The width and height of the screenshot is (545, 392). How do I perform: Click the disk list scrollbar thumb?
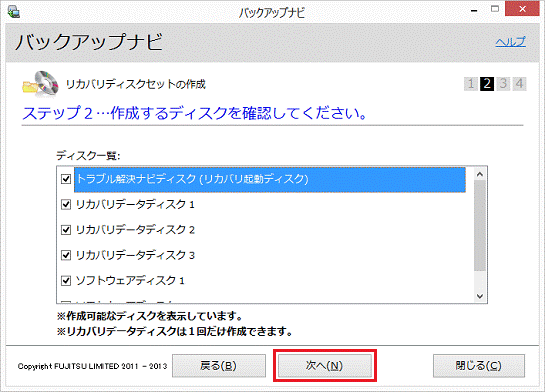[480, 225]
